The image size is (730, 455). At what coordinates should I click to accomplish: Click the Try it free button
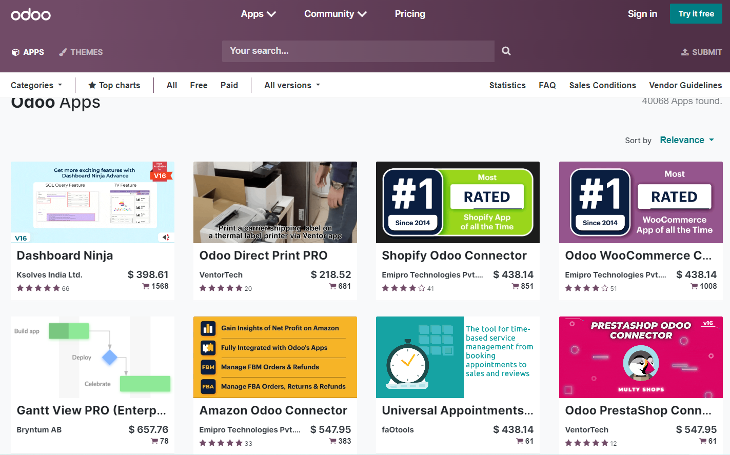[696, 14]
